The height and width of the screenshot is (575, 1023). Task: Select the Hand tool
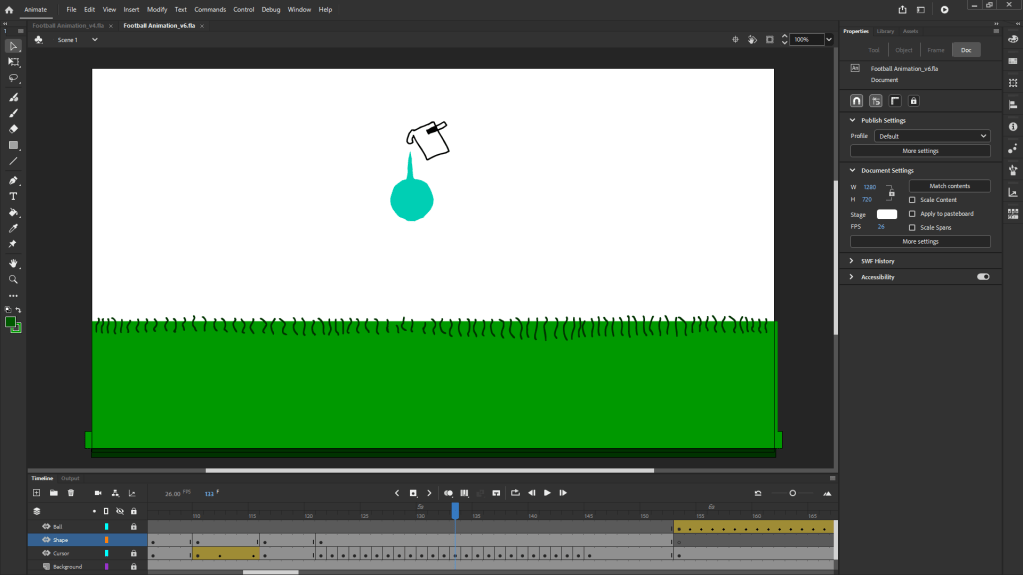(x=13, y=263)
